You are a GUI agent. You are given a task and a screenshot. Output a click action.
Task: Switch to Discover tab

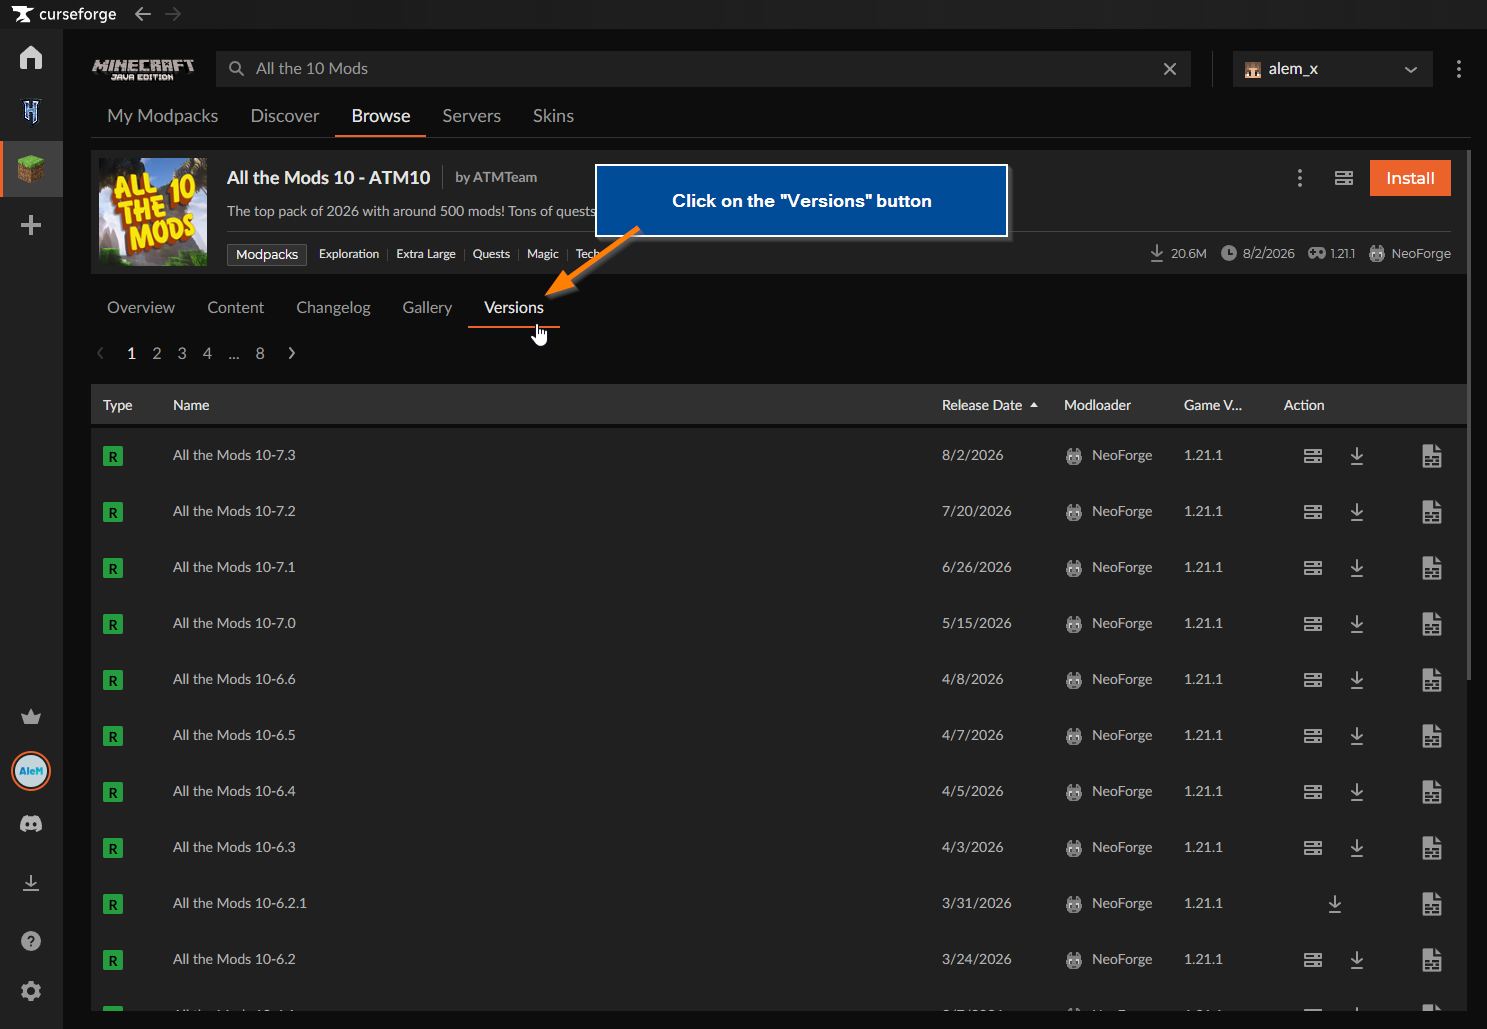pyautogui.click(x=285, y=116)
